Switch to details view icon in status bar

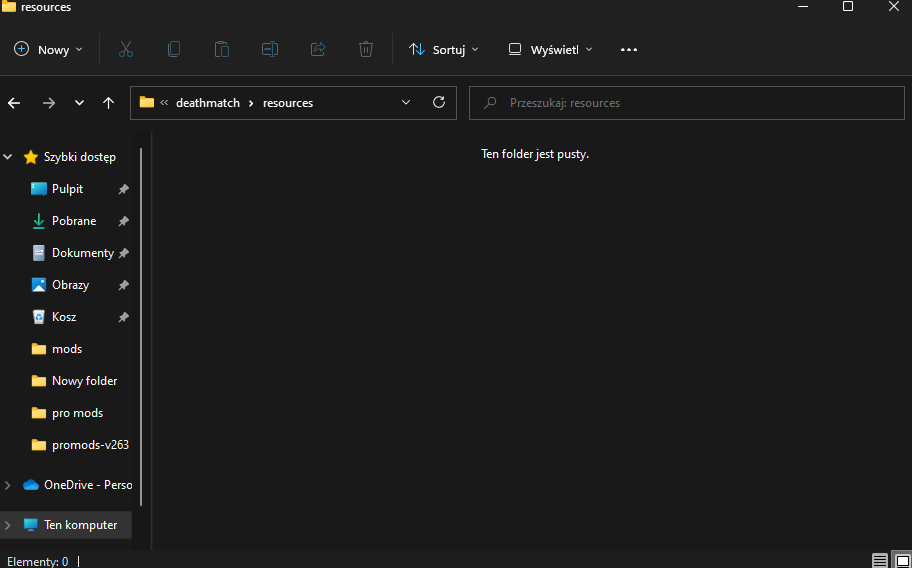click(880, 560)
